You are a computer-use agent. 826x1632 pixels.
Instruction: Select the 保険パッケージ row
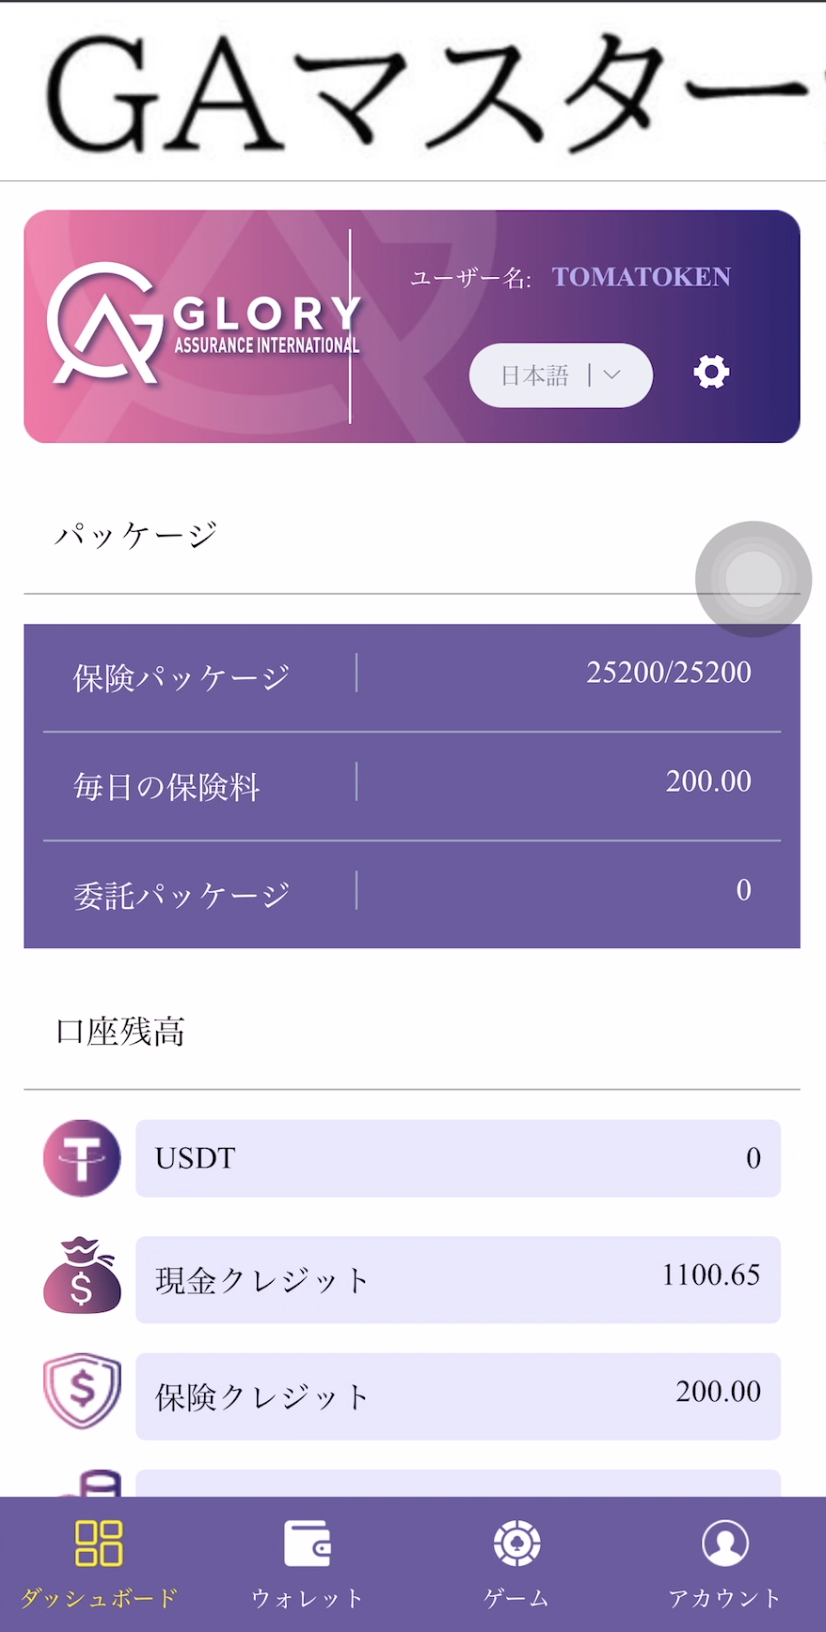click(412, 677)
